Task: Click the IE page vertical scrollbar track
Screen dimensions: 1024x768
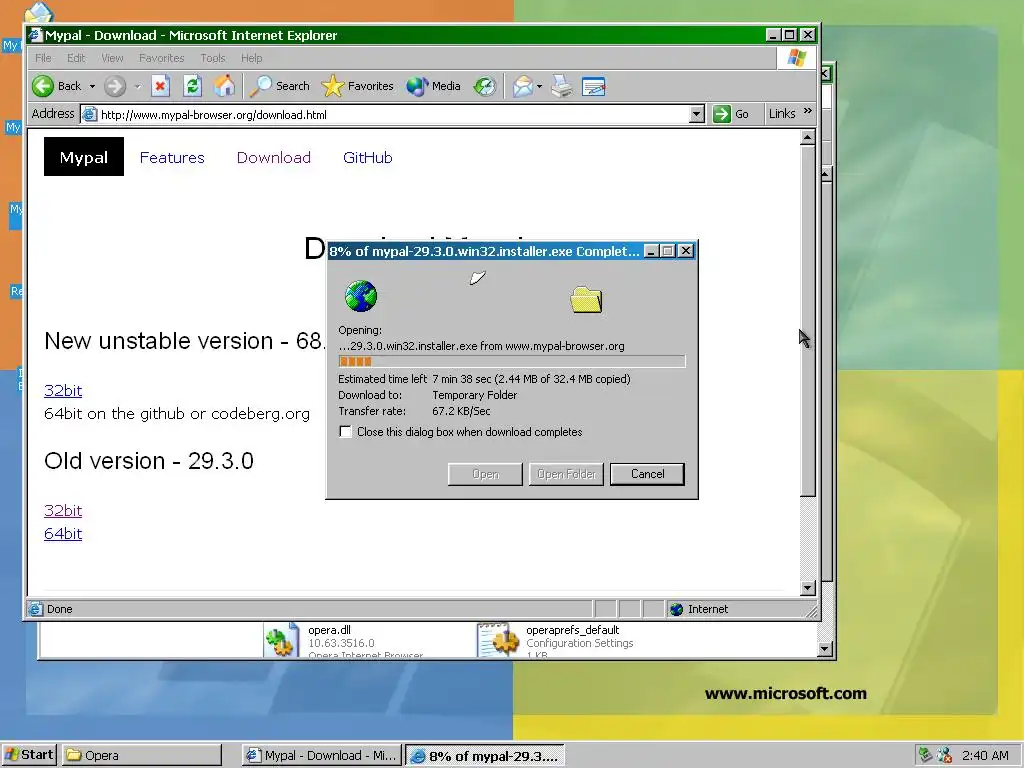Action: [x=808, y=538]
